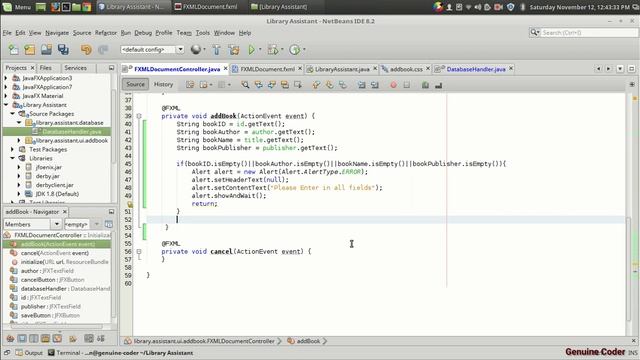Click the Profile Project toolbar icon
The width and height of the screenshot is (640, 360).
pos(294,50)
